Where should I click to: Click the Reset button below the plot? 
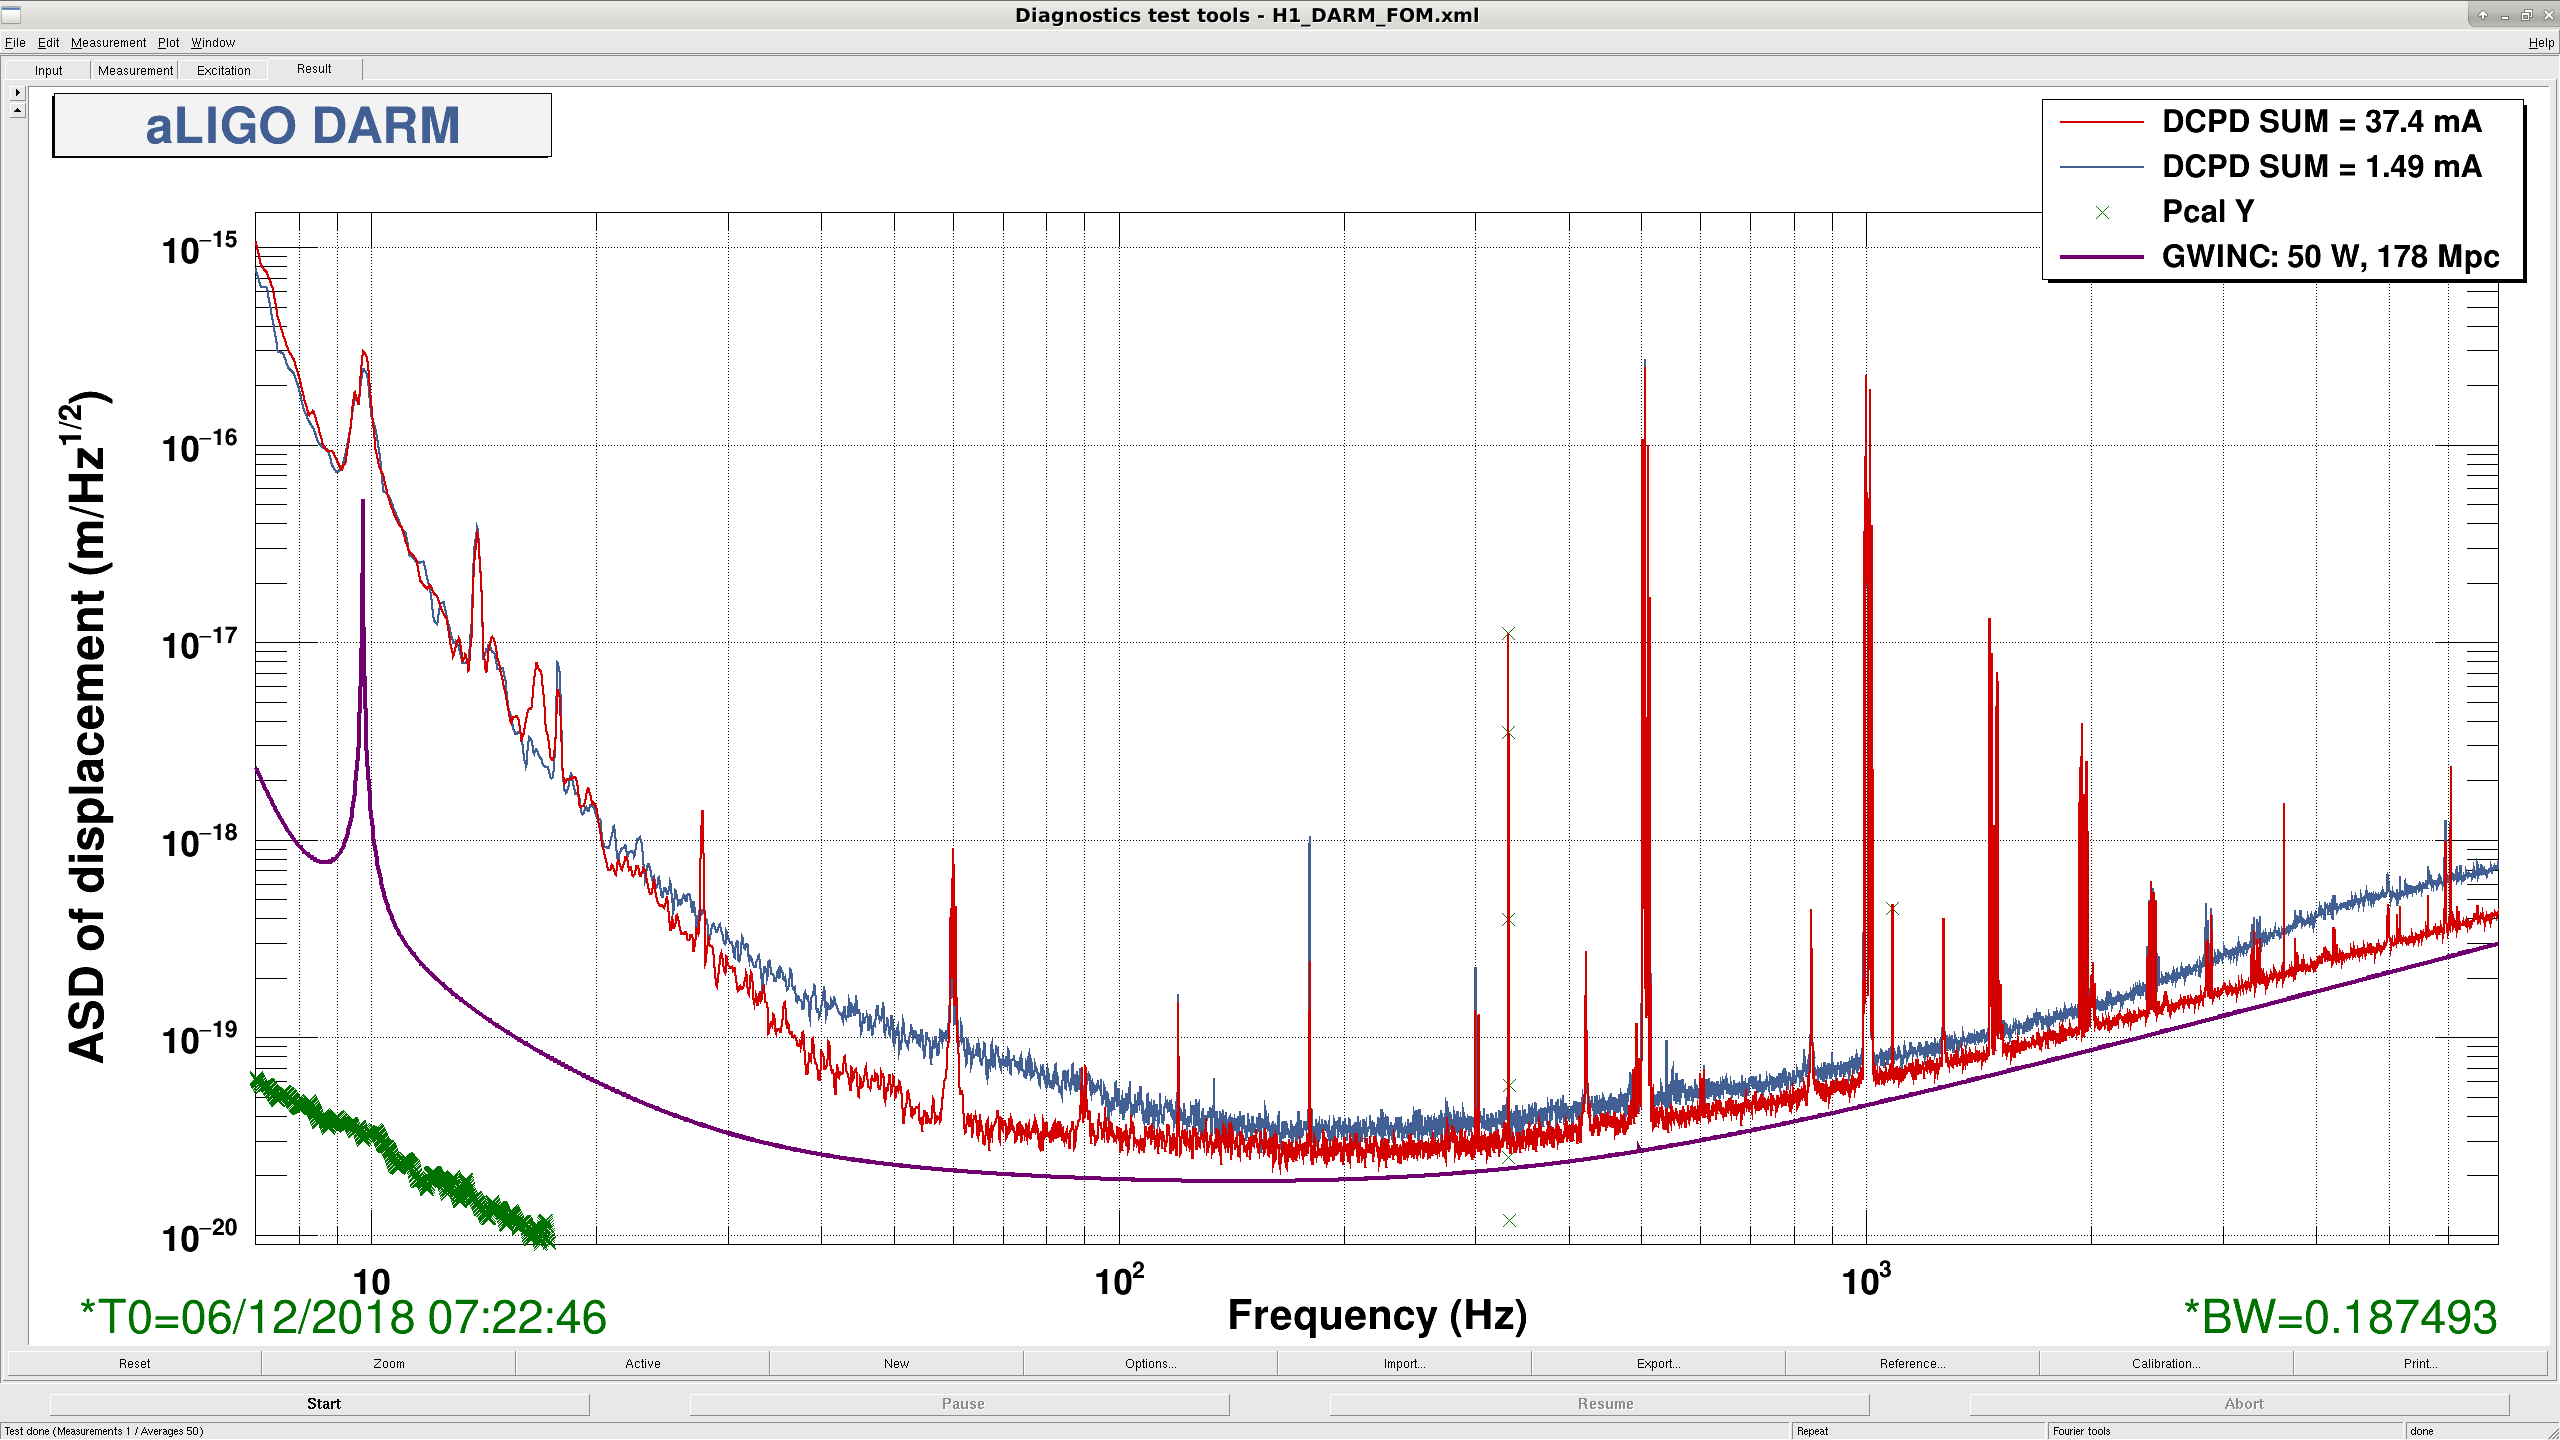135,1364
